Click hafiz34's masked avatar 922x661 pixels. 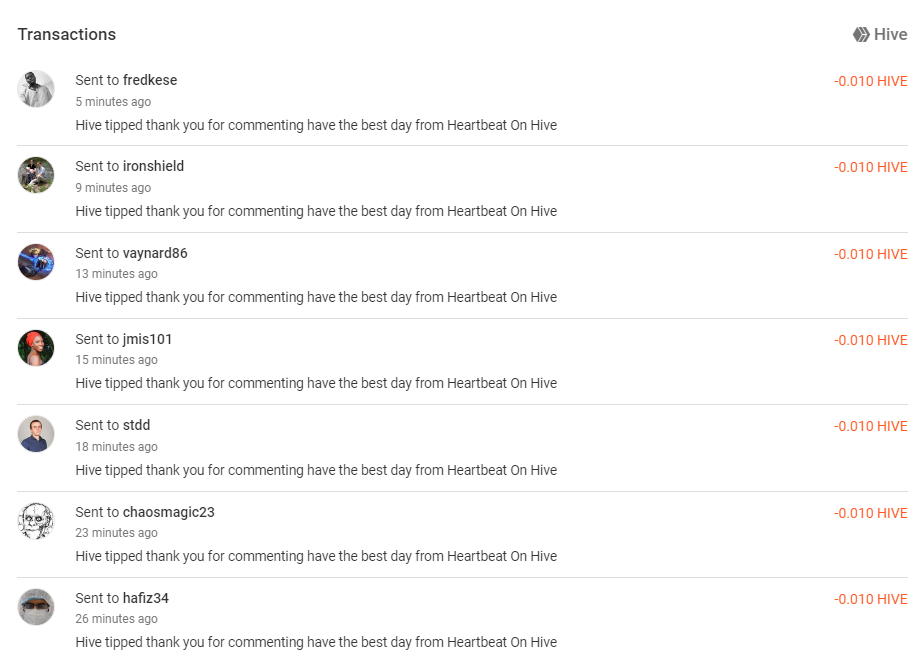click(x=36, y=606)
